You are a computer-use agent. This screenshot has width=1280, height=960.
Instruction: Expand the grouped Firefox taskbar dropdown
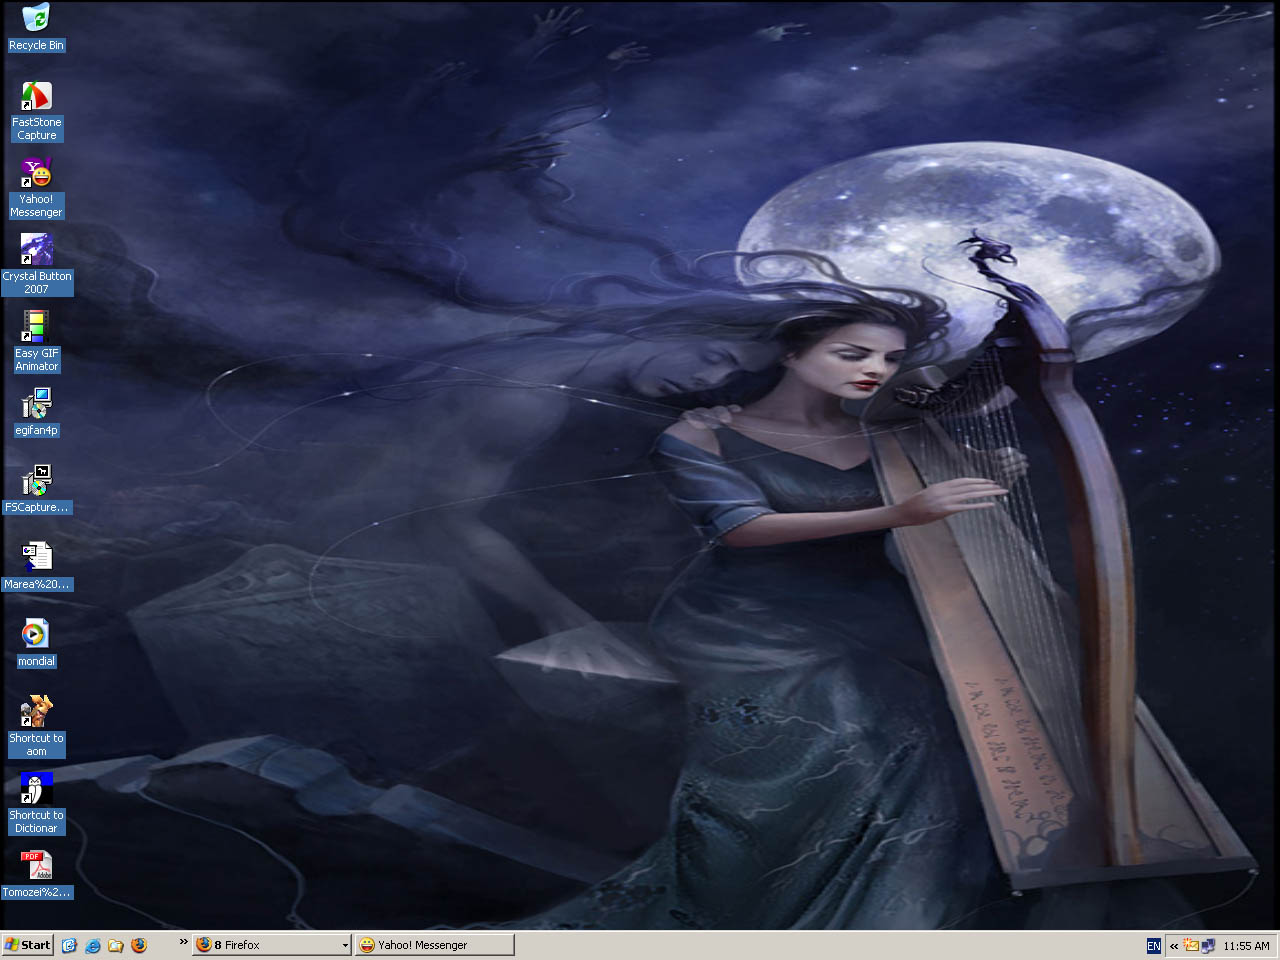(345, 945)
